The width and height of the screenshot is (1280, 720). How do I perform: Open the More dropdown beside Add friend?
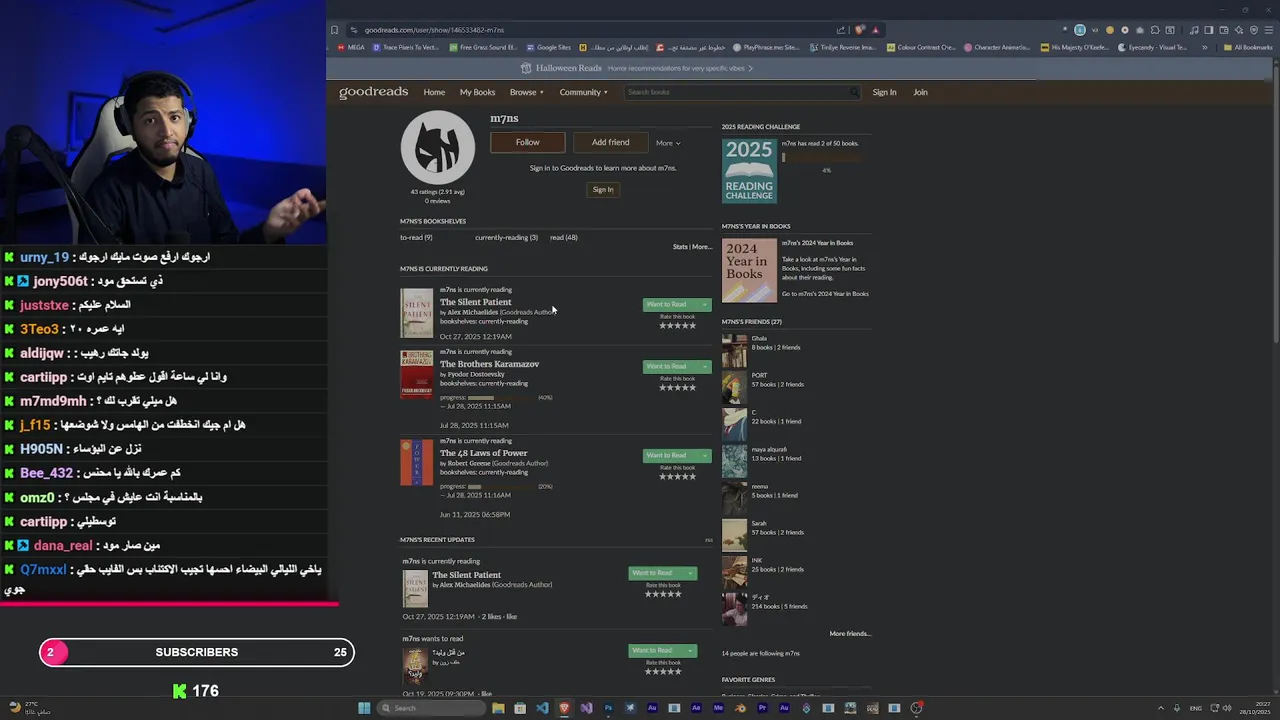pos(668,143)
